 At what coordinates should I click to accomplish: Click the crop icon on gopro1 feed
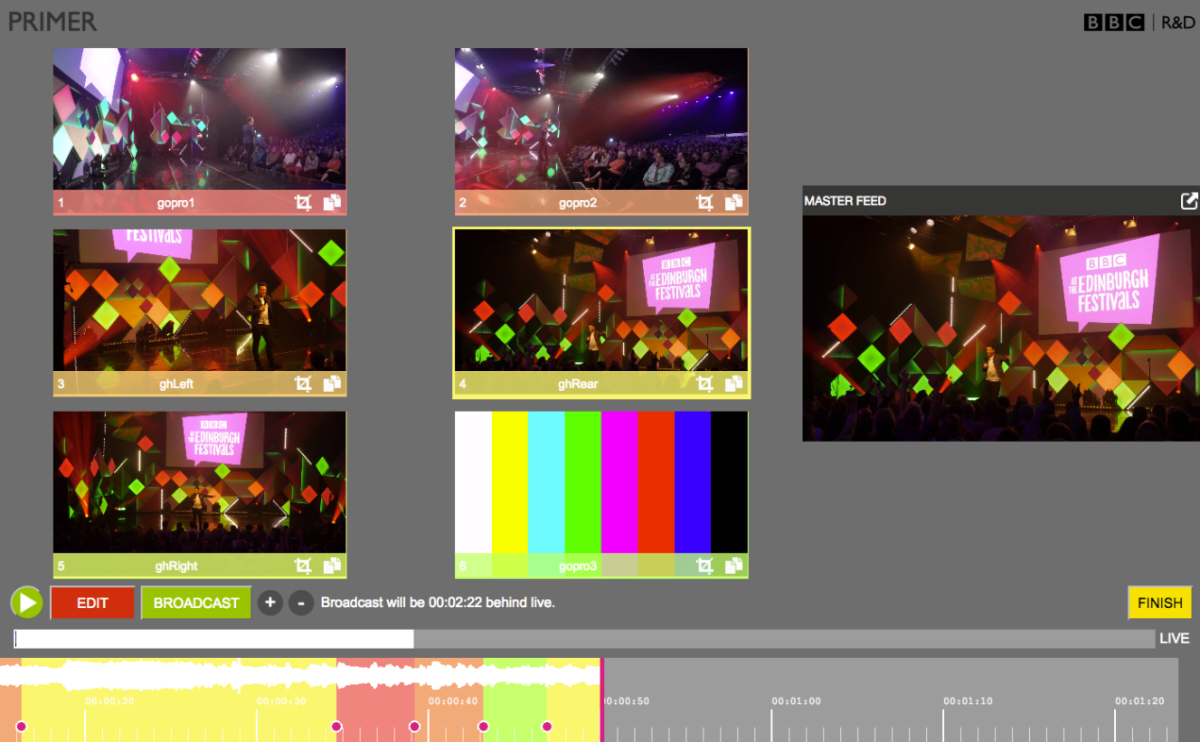coord(303,203)
